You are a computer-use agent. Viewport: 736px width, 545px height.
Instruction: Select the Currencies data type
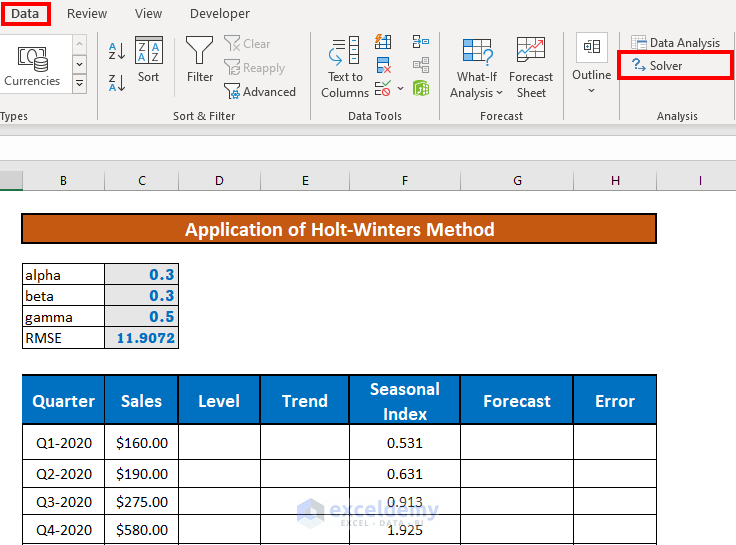tap(32, 66)
